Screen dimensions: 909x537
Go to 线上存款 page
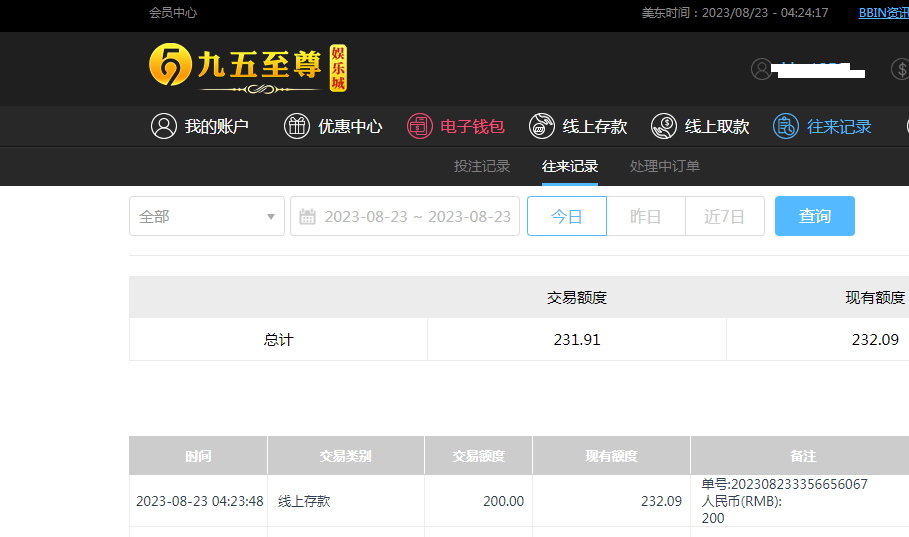(x=578, y=126)
